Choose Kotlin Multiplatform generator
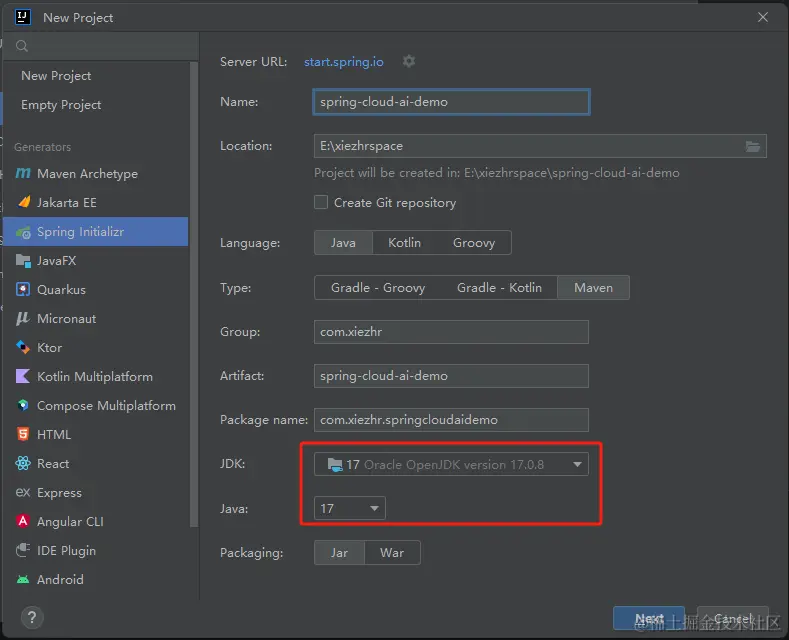Screen dimensions: 789x640 (x=95, y=377)
